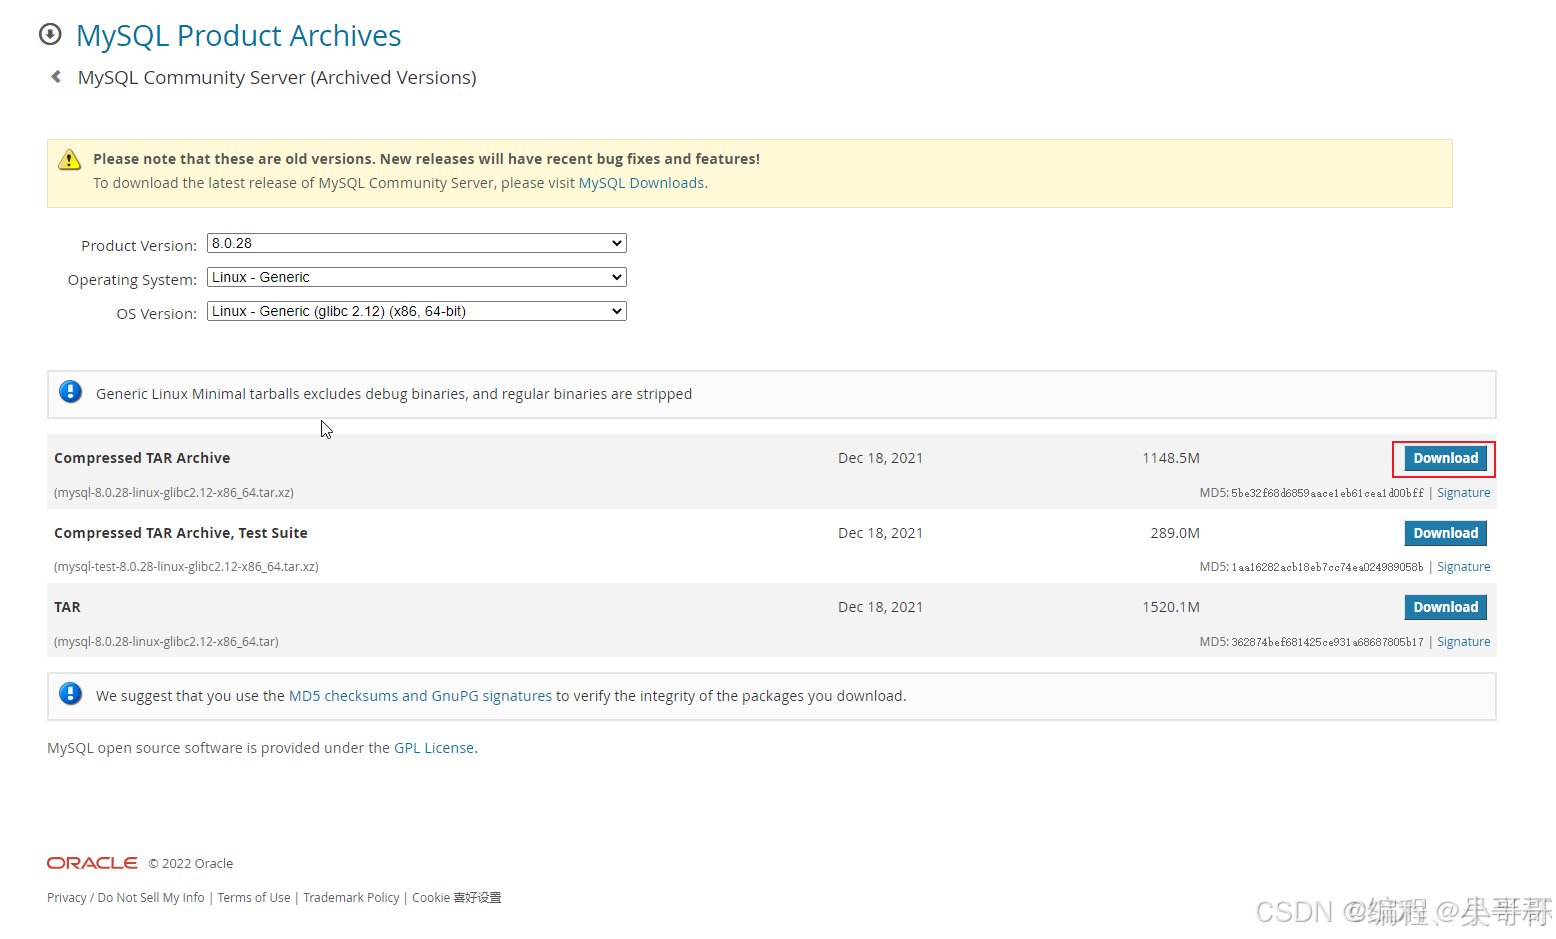1556x939 pixels.
Task: Click the mysql-test-8.0.28 tar.xz filename
Action: coord(186,567)
